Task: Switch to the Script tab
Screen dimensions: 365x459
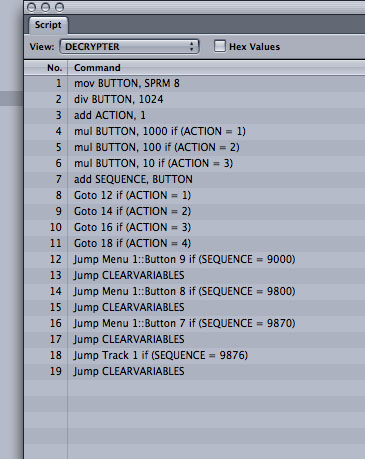Action: click(48, 25)
